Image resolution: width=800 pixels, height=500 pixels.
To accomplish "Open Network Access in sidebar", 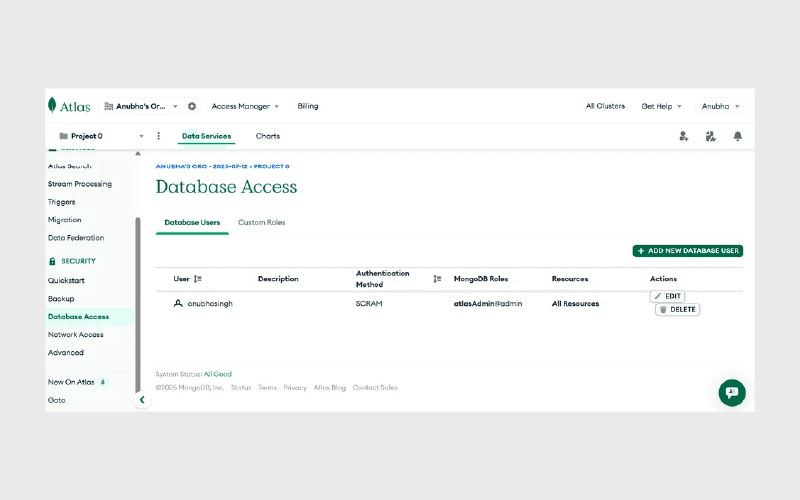I will pos(76,334).
